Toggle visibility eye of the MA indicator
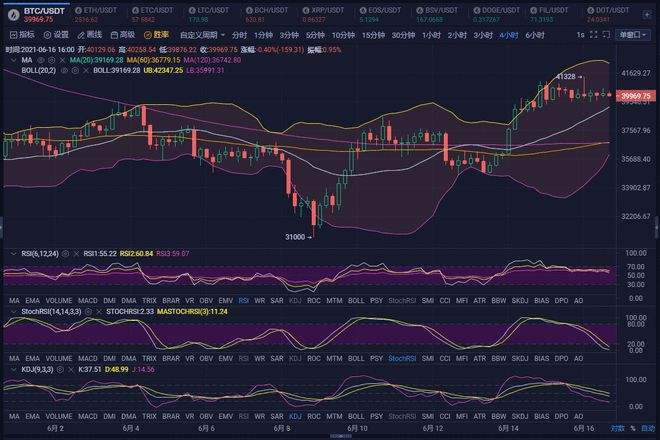 tap(41, 60)
